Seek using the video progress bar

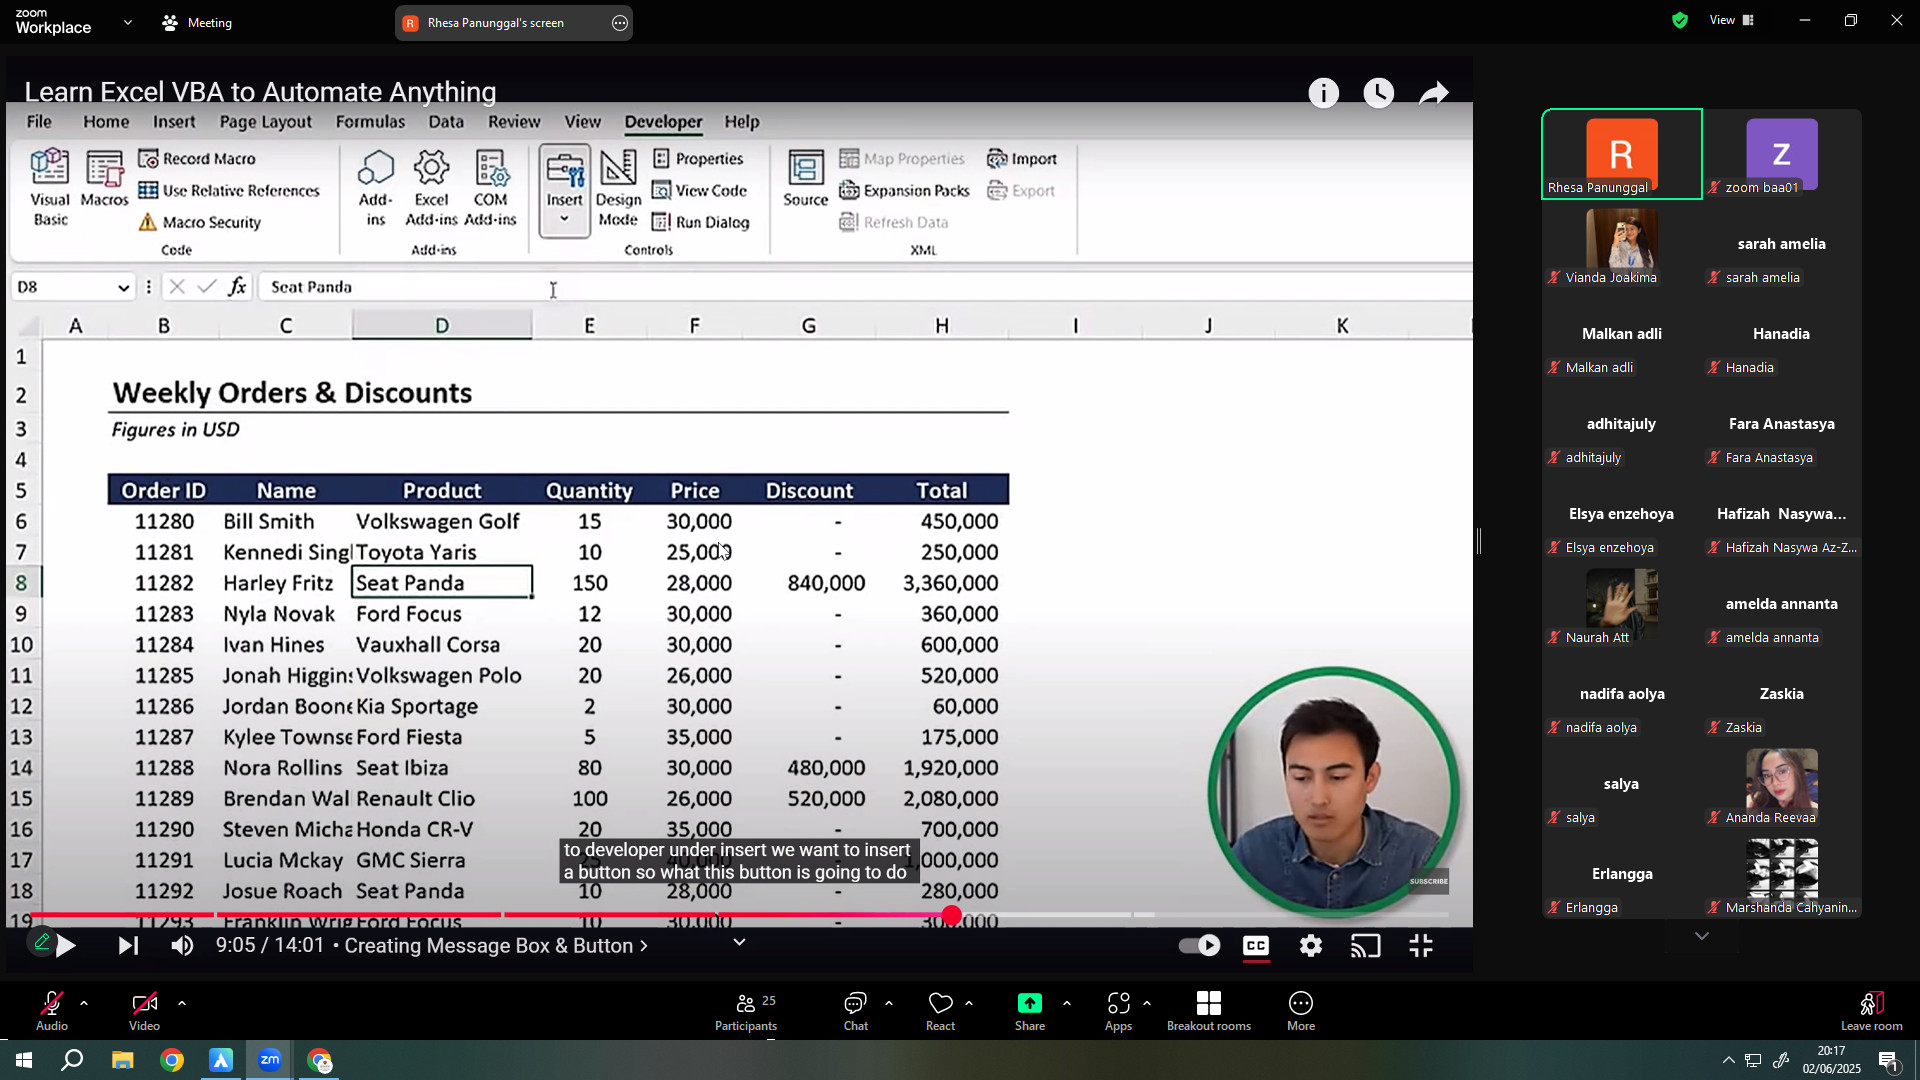740,915
